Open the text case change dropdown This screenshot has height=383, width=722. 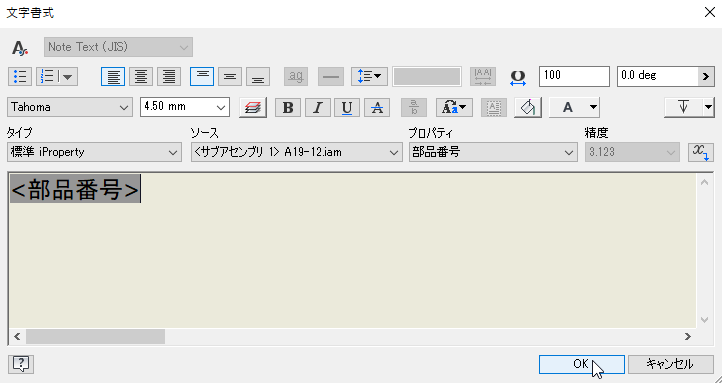point(454,108)
